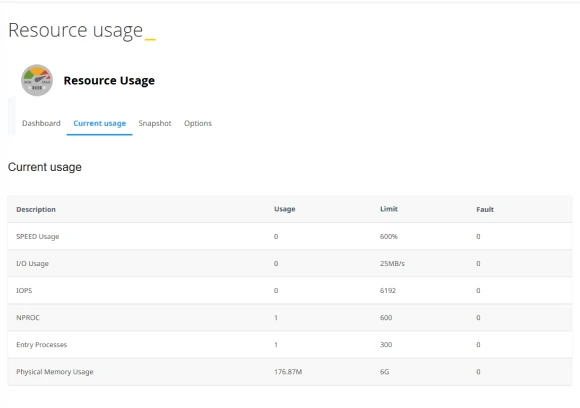Click the 600 NPROC limit value

pos(386,317)
